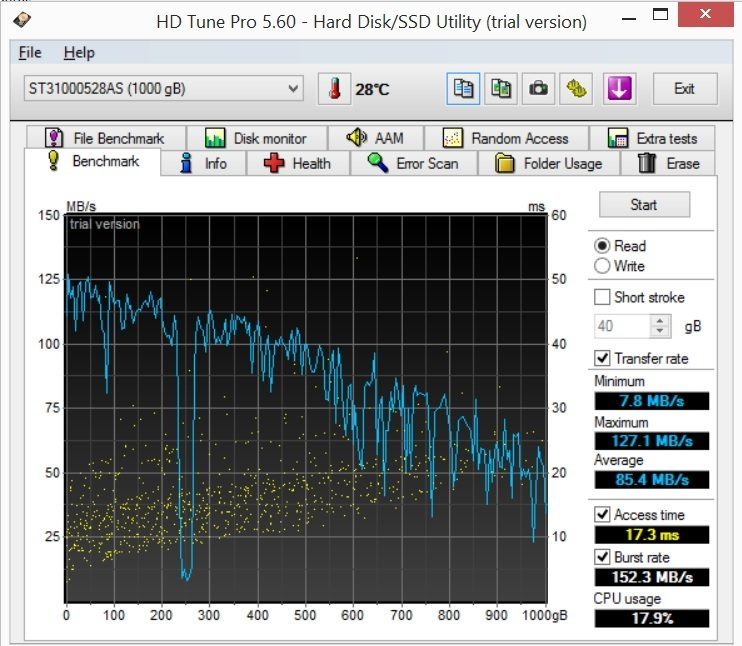Viewport: 742px width, 646px height.
Task: Click the 17.9% CPU usage value
Action: point(652,618)
